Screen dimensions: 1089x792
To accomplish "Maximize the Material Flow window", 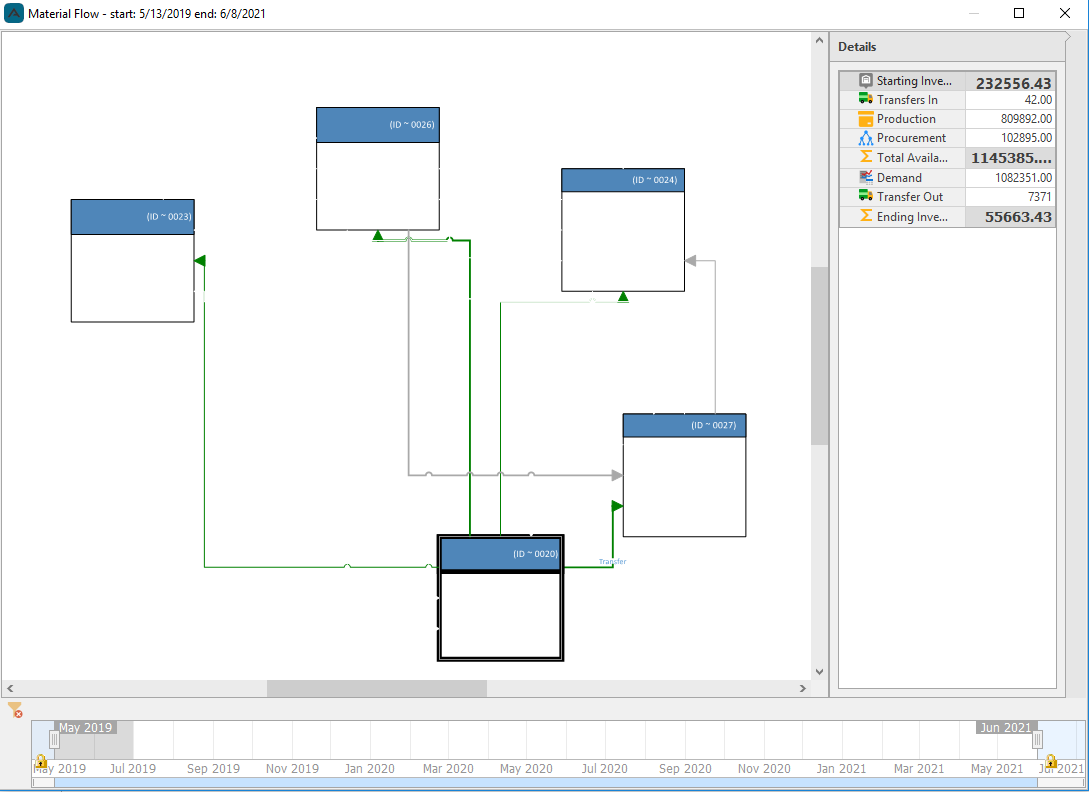I will pos(1019,13).
